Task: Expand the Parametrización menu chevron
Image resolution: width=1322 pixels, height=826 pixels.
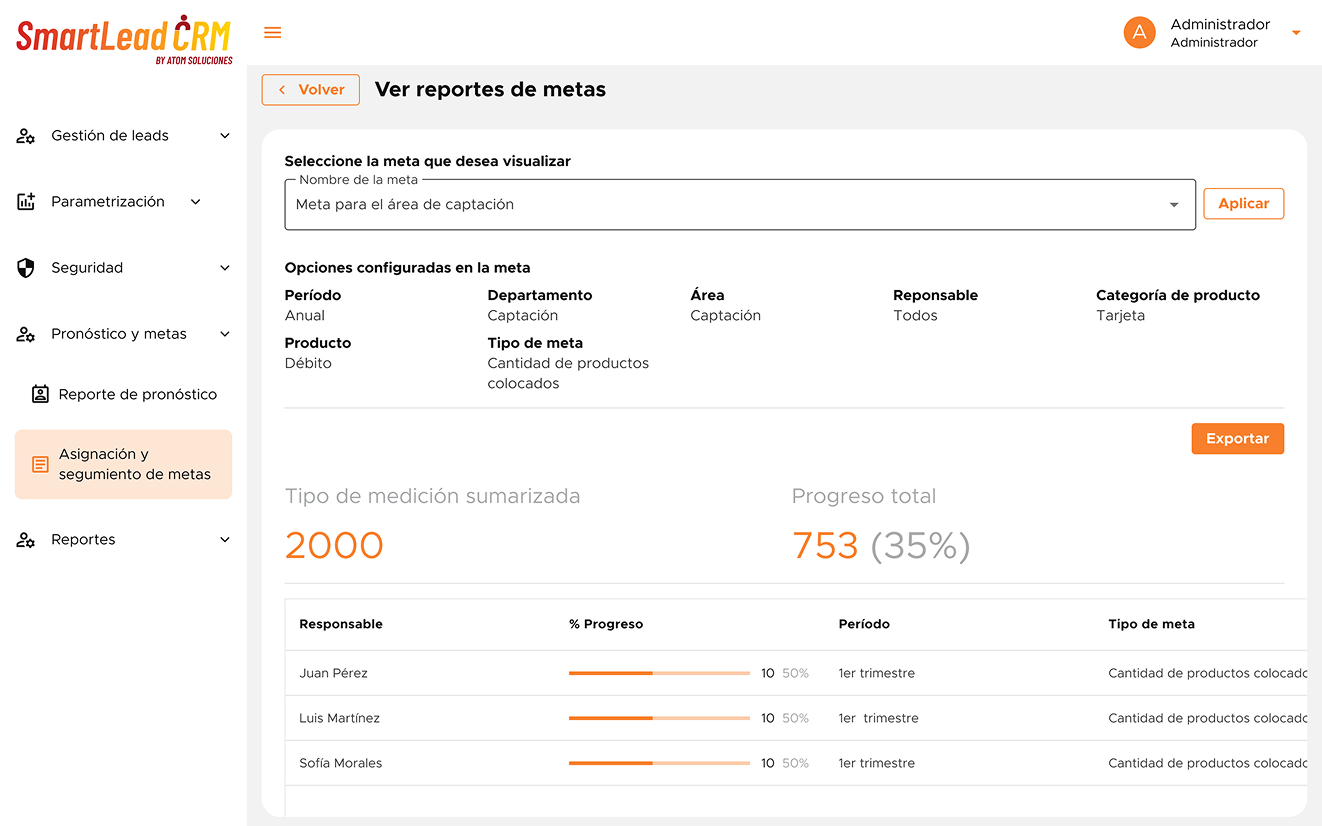Action: click(196, 202)
